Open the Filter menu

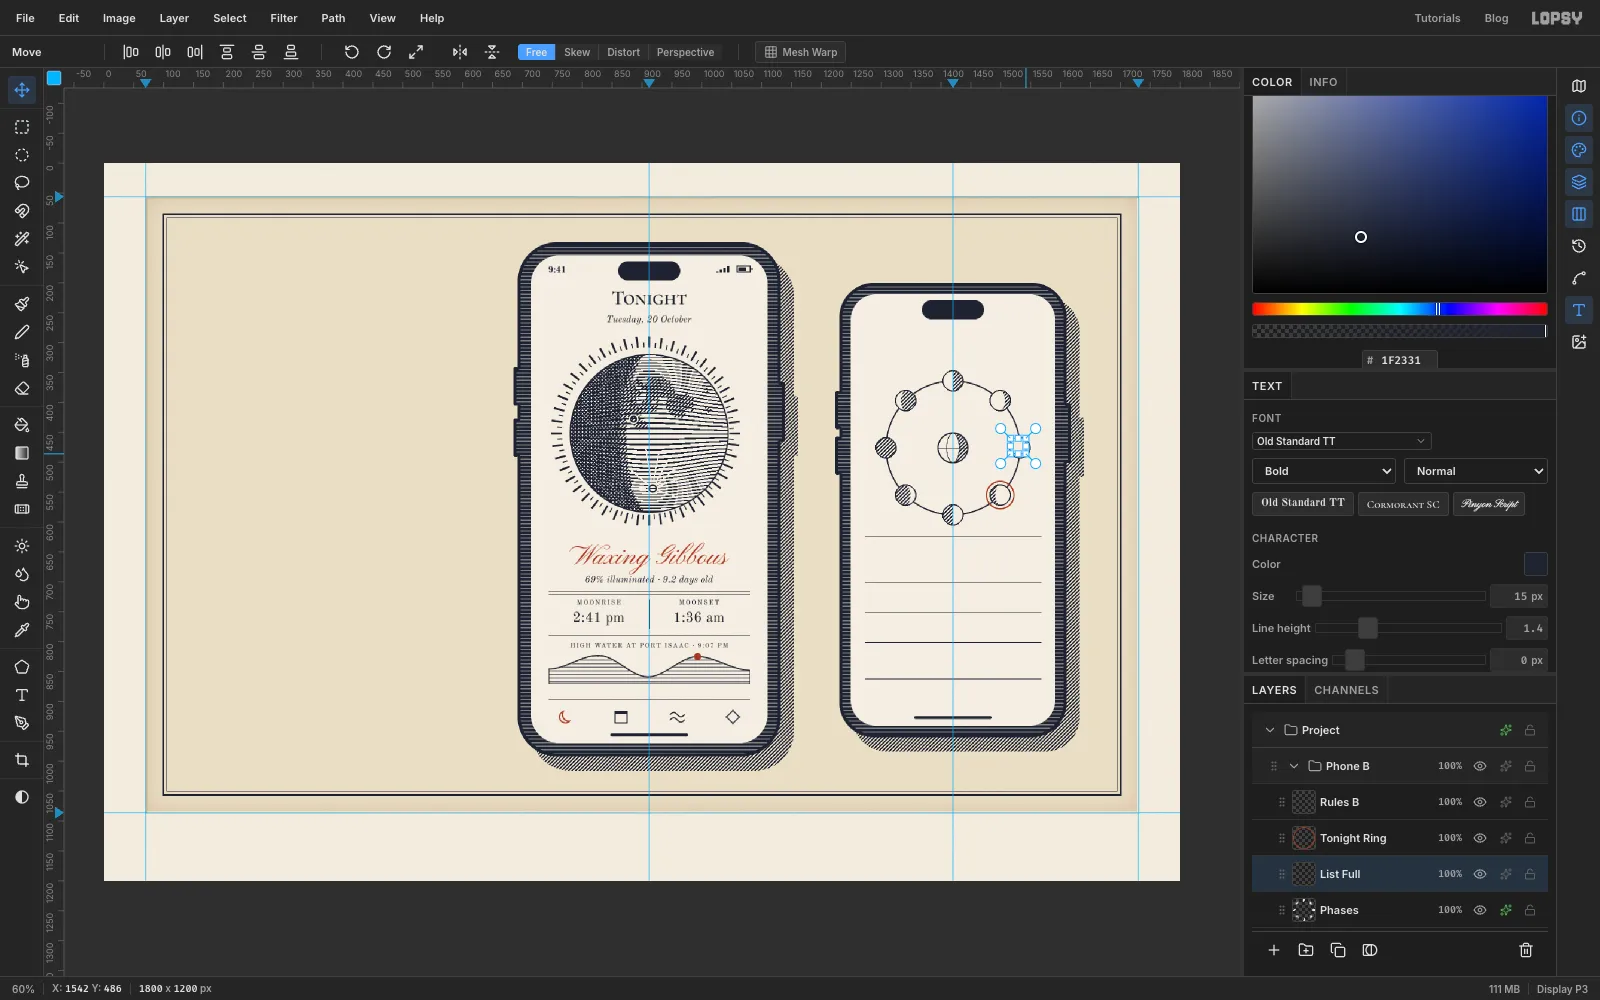284,18
